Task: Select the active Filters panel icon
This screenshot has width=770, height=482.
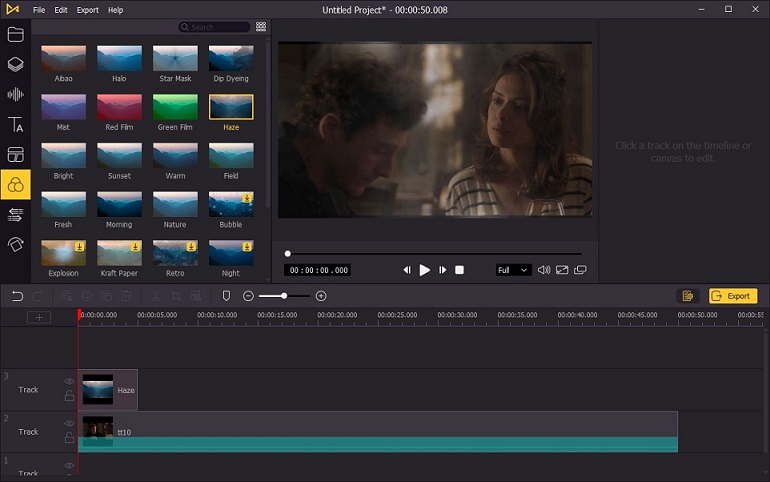Action: [15, 185]
